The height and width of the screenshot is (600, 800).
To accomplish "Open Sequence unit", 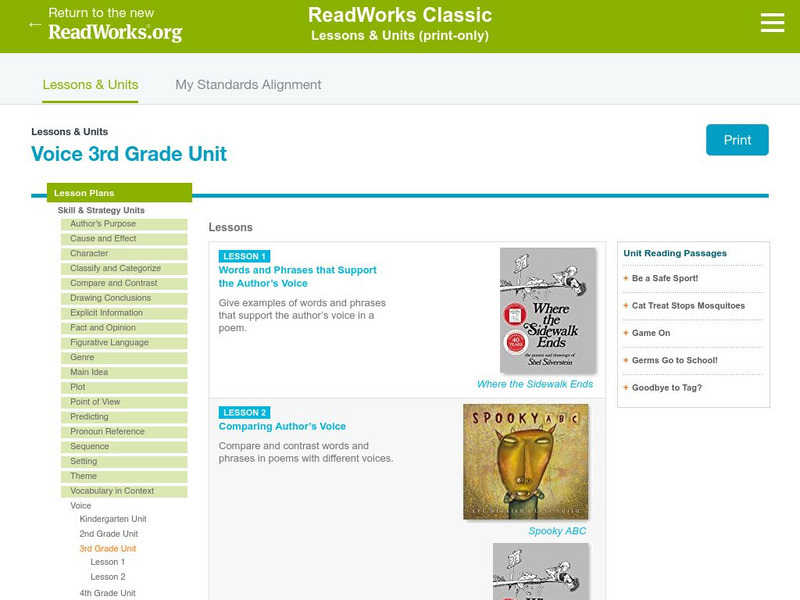I will (x=124, y=446).
